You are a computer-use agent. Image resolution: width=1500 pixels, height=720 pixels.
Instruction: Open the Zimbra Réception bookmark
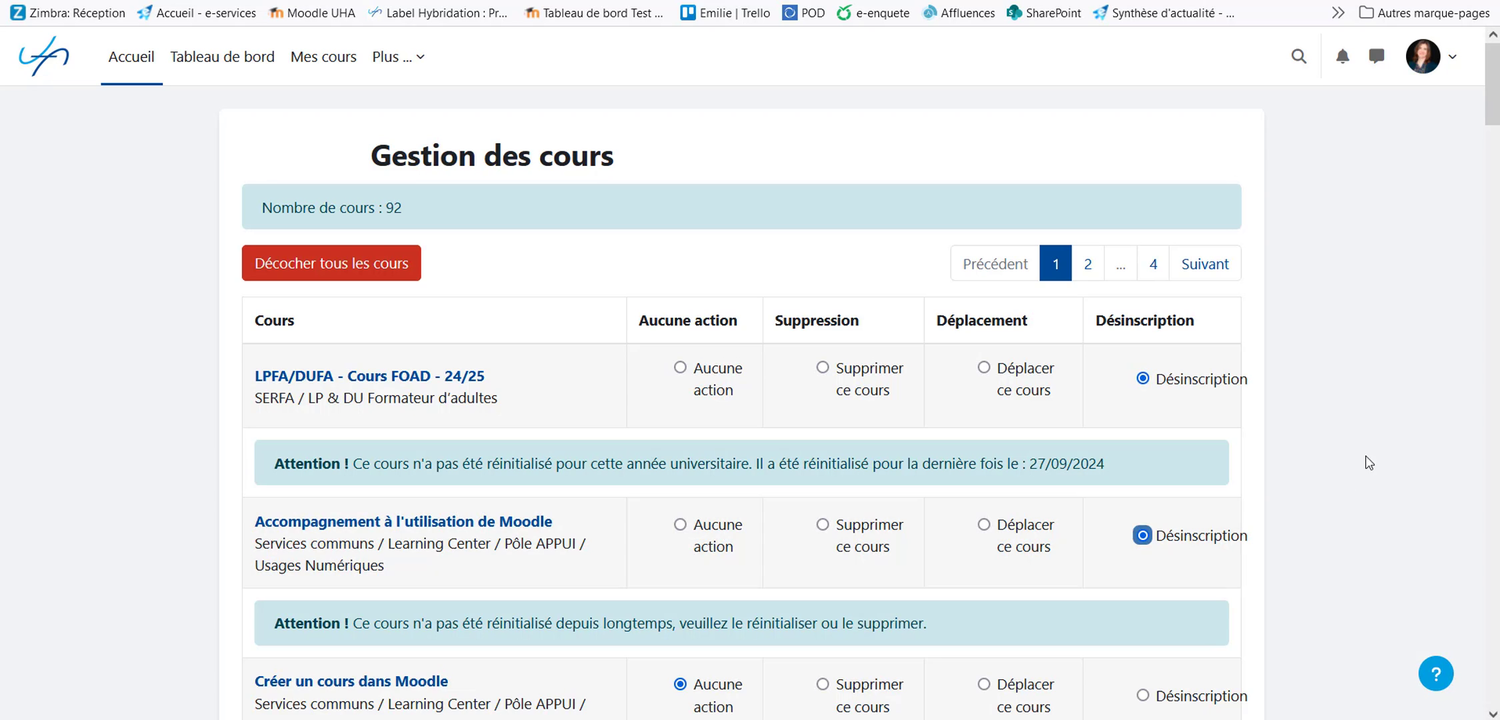[x=67, y=13]
